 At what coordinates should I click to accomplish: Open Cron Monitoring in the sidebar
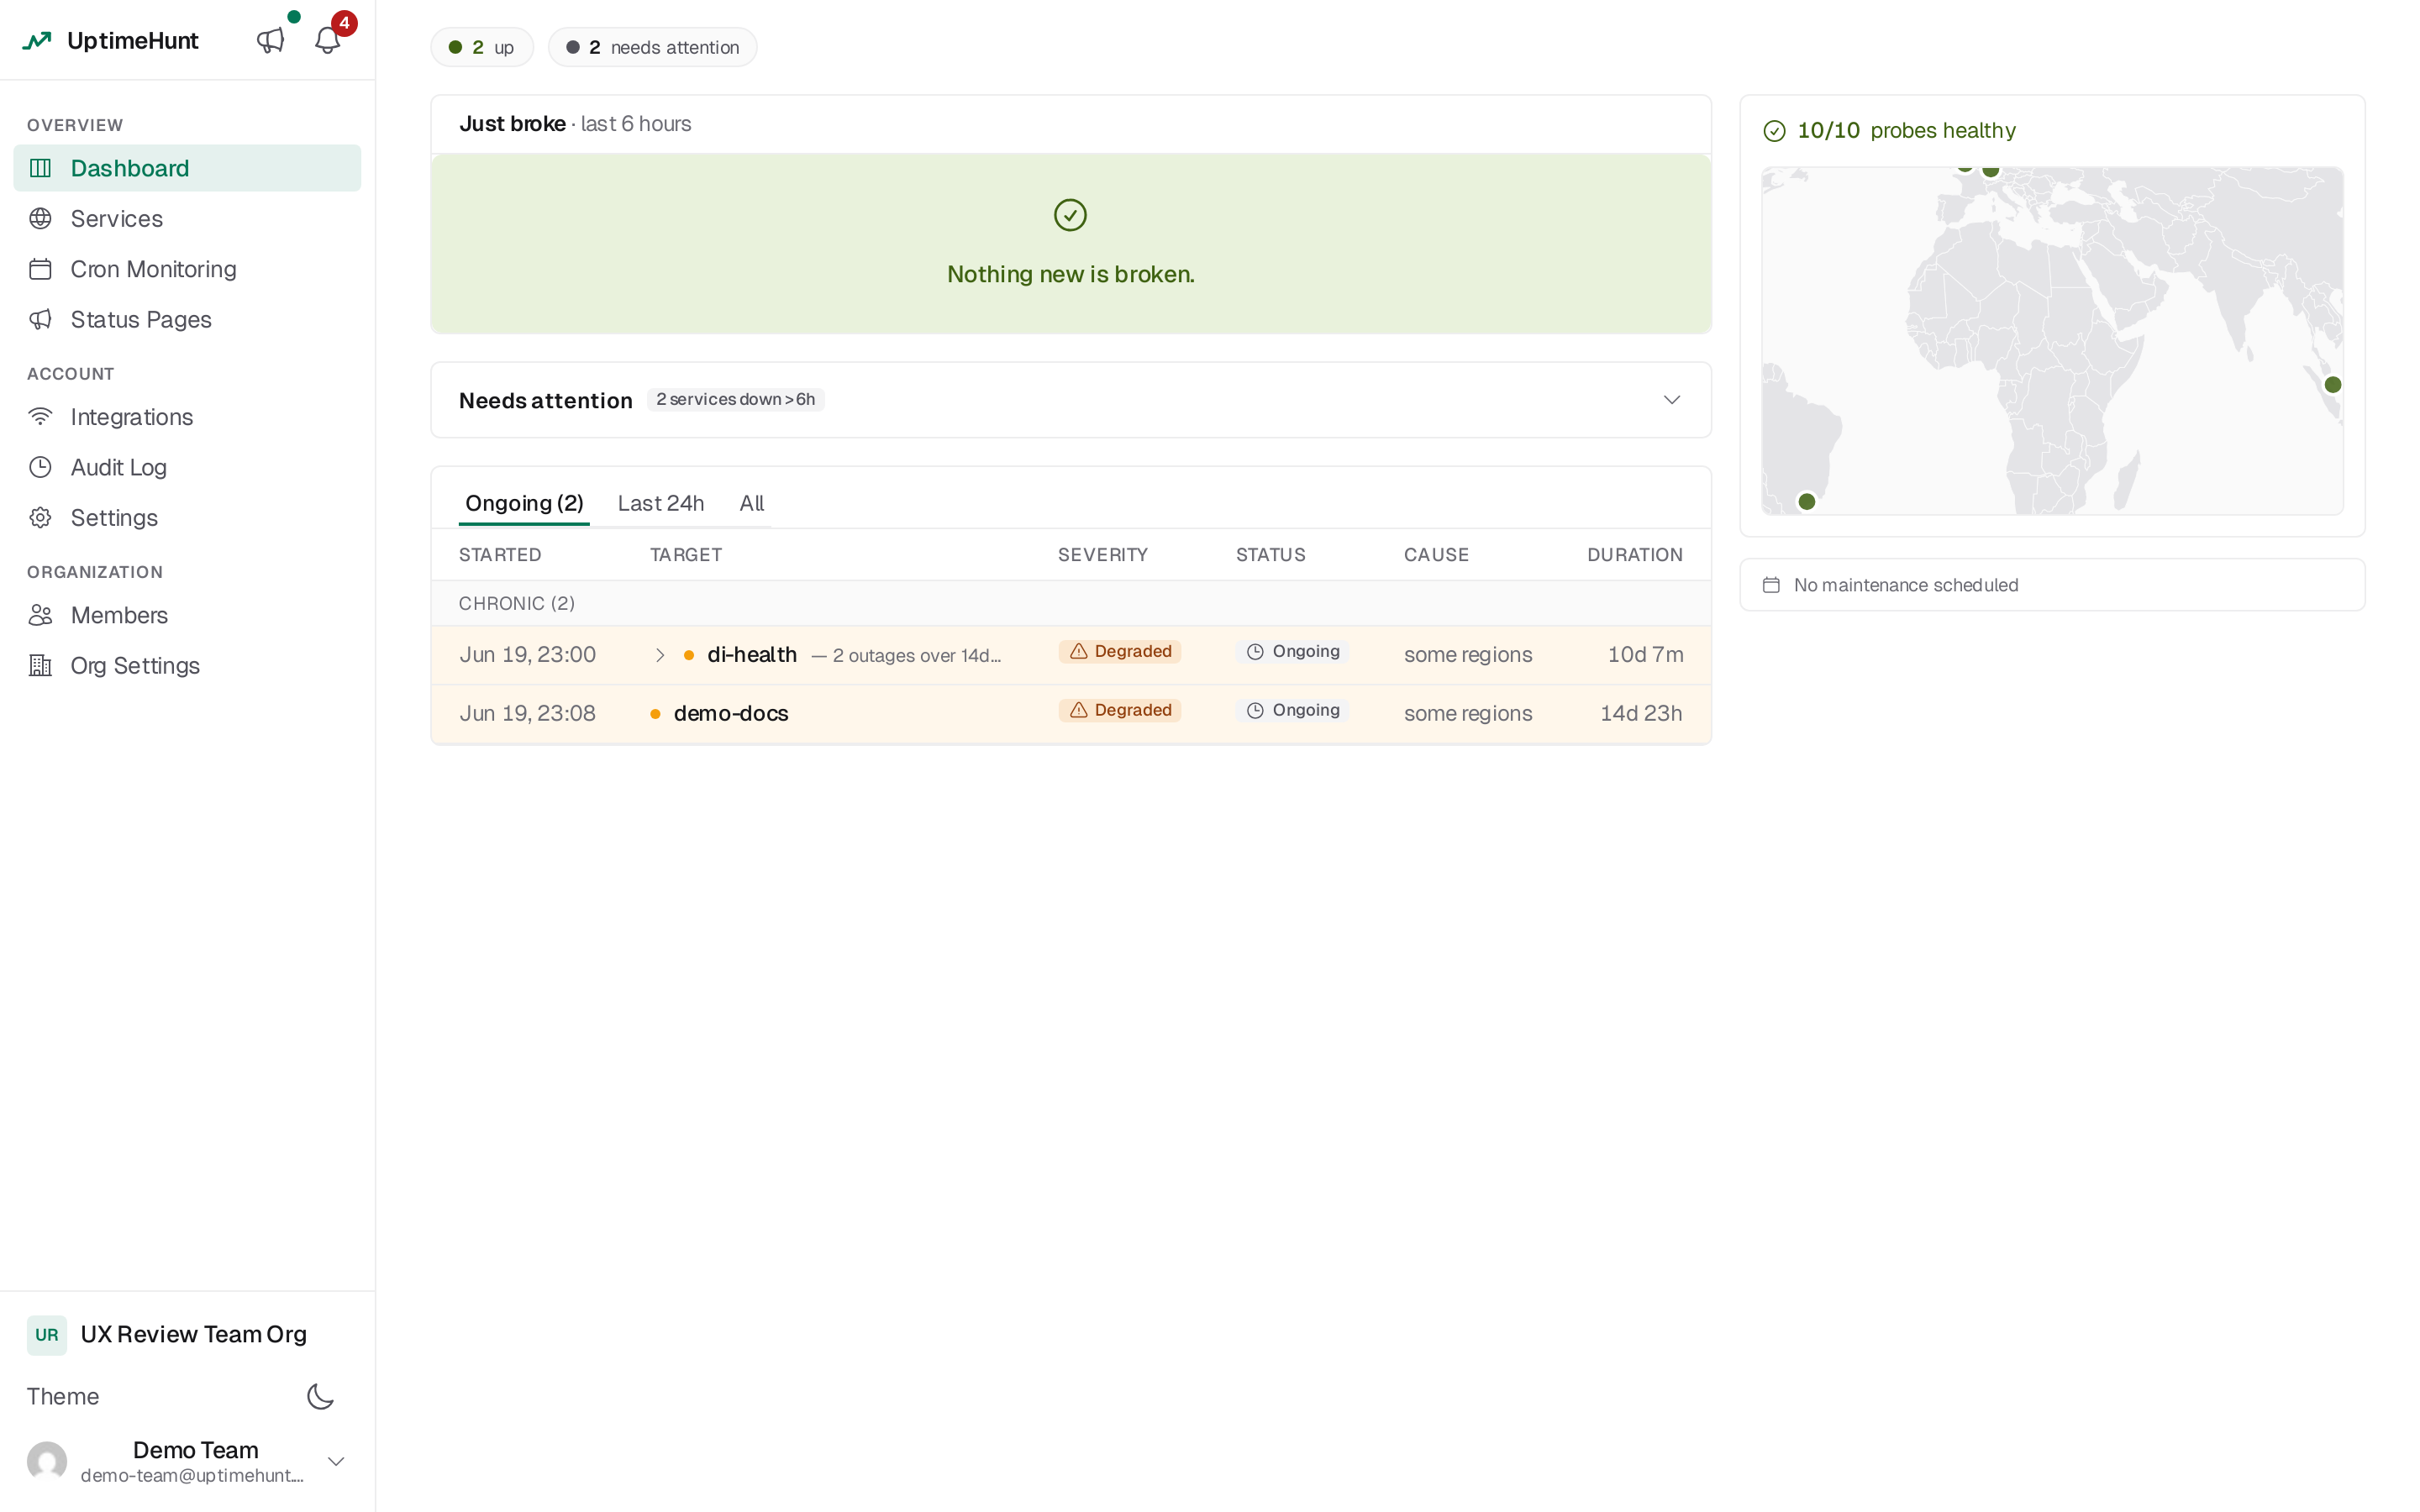pyautogui.click(x=187, y=269)
